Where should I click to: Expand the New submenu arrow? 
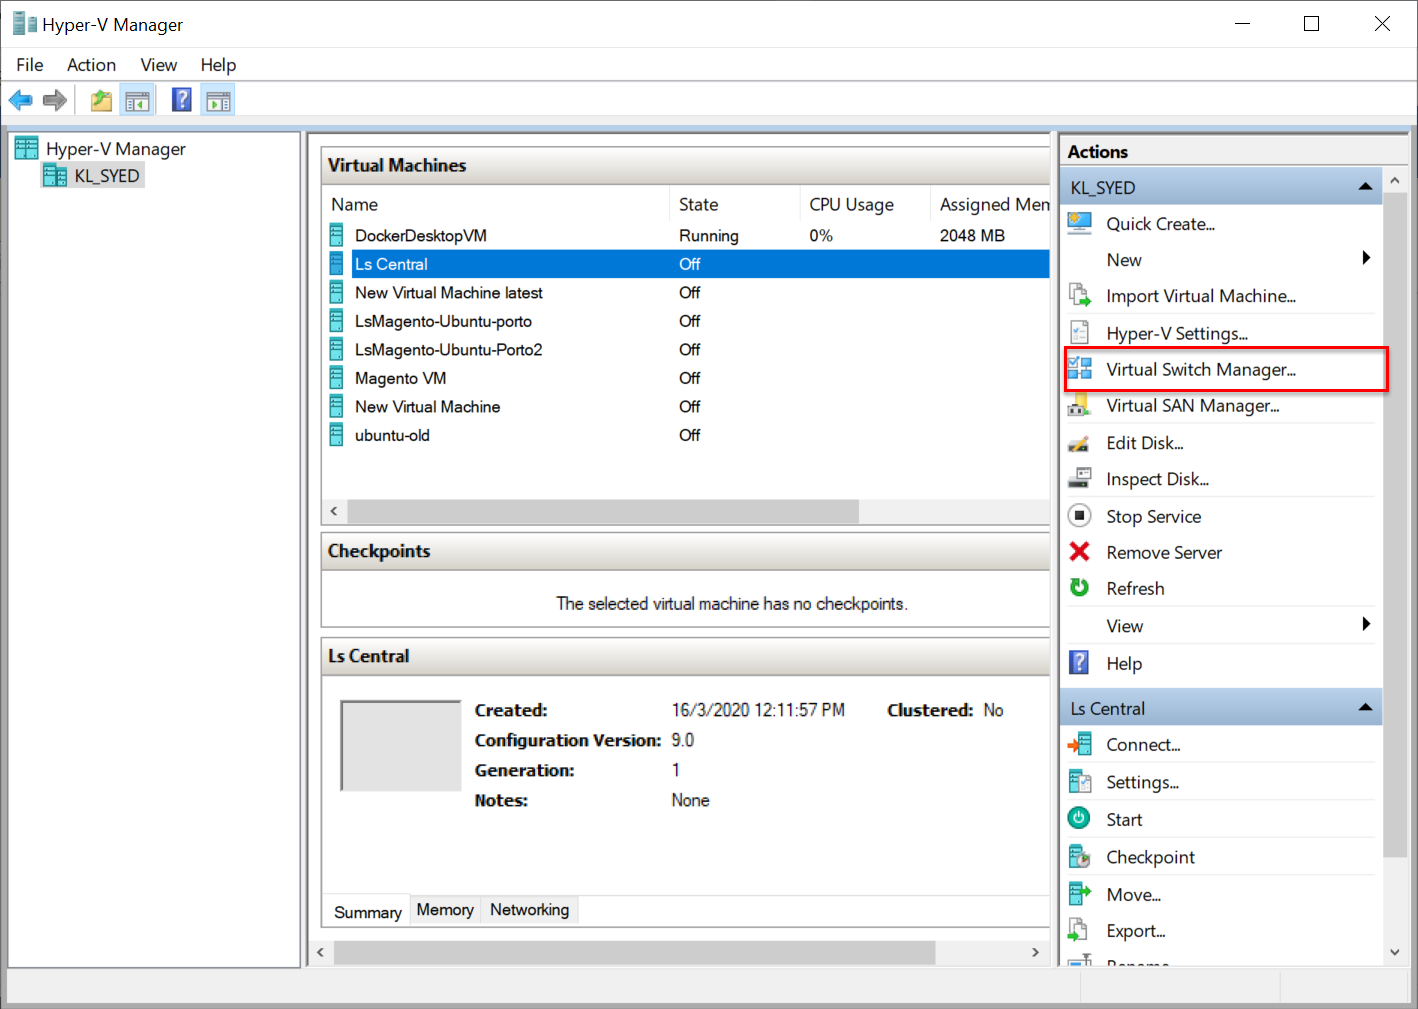(x=1366, y=259)
